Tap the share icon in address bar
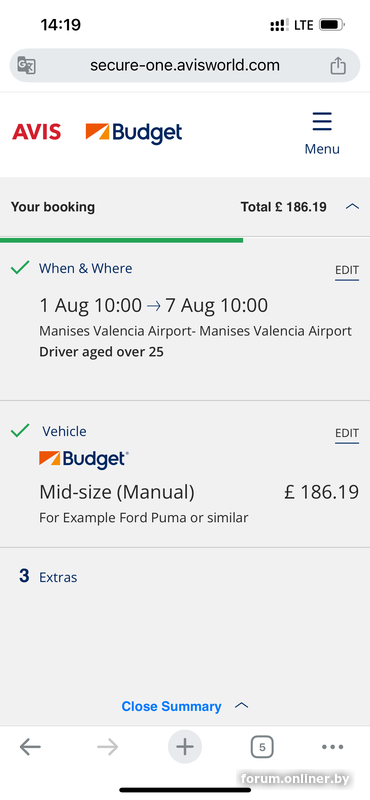The image size is (370, 800). 338,65
